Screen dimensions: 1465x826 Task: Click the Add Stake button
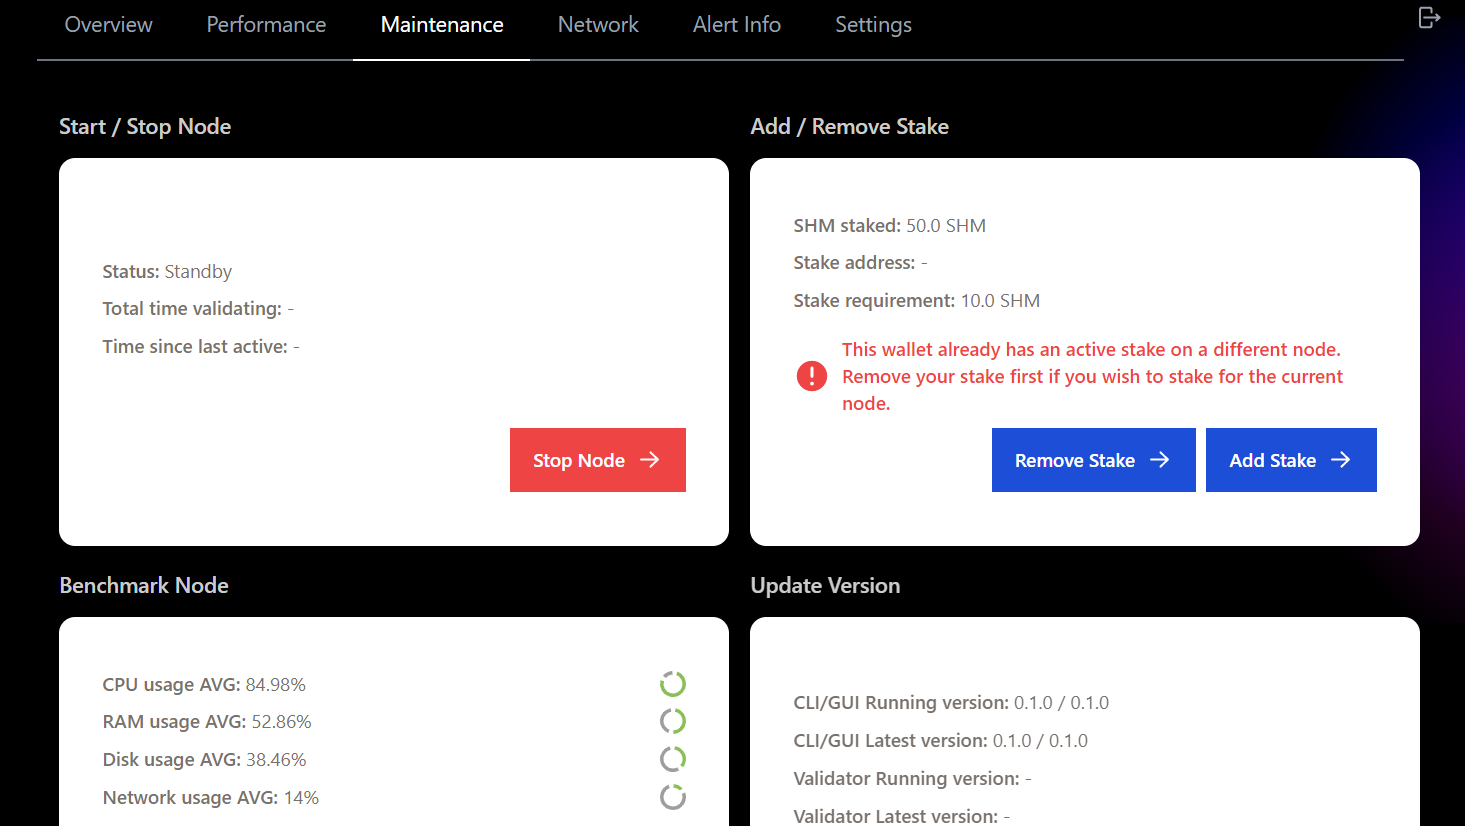[x=1291, y=460]
